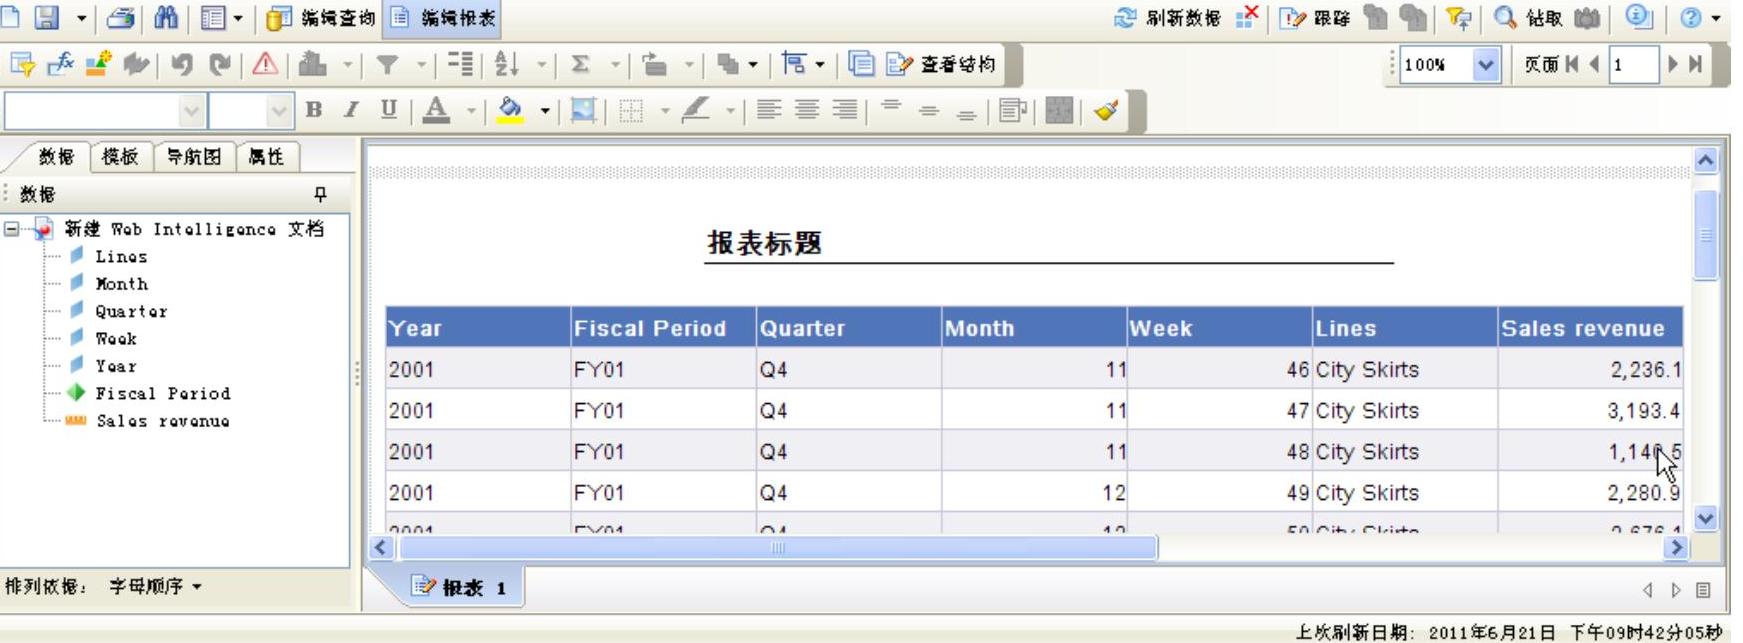
Task: Toggle Bold formatting
Action: (314, 110)
